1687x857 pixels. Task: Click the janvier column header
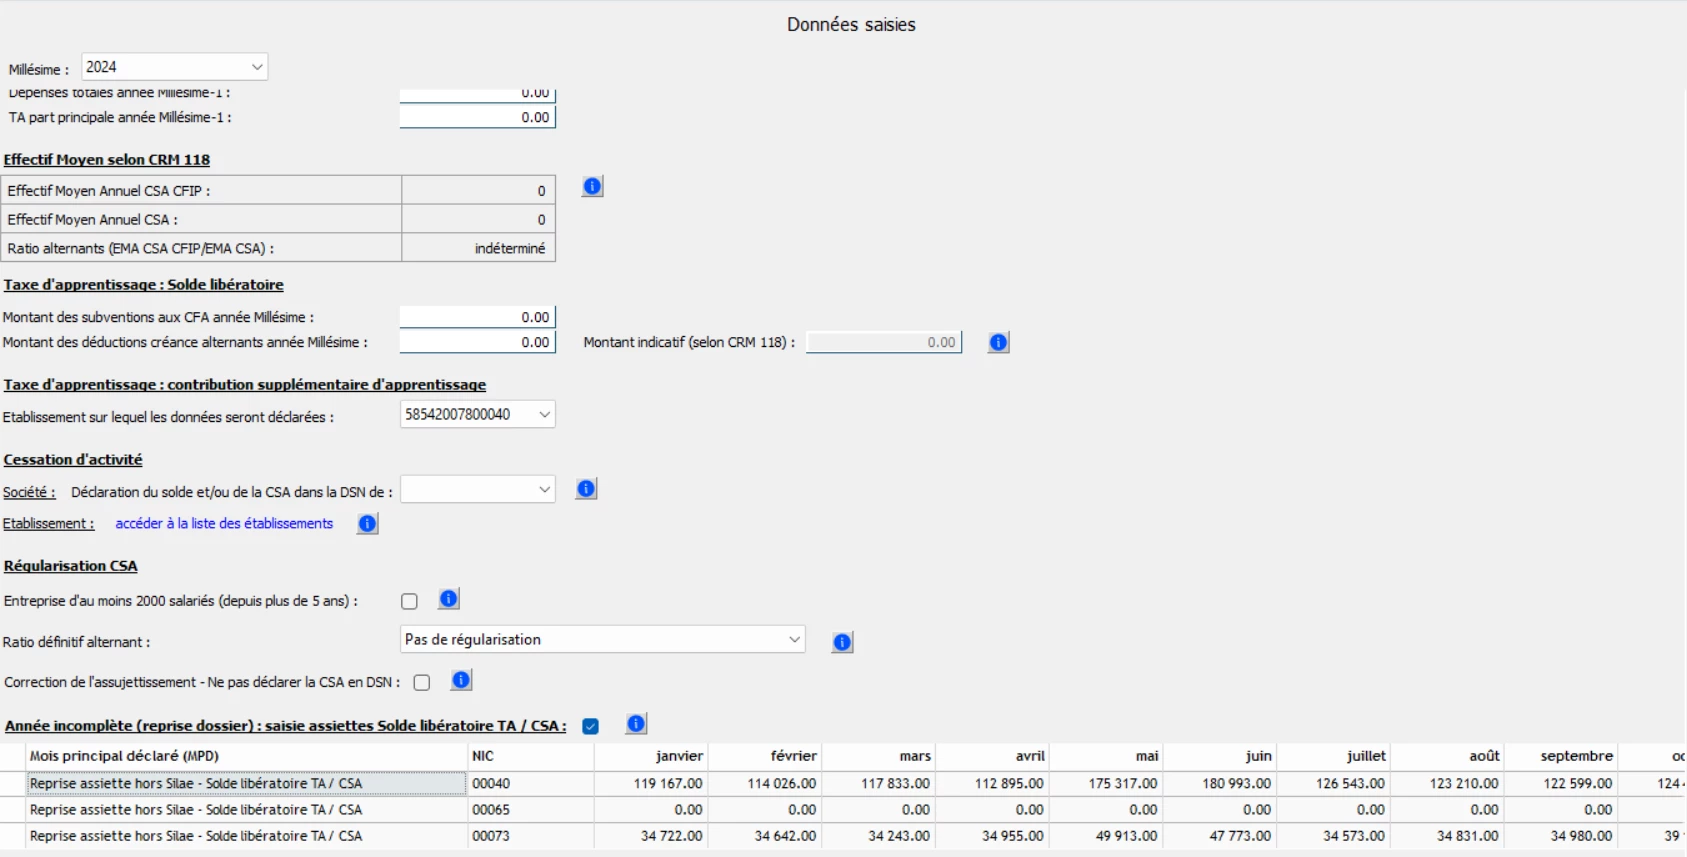point(651,756)
